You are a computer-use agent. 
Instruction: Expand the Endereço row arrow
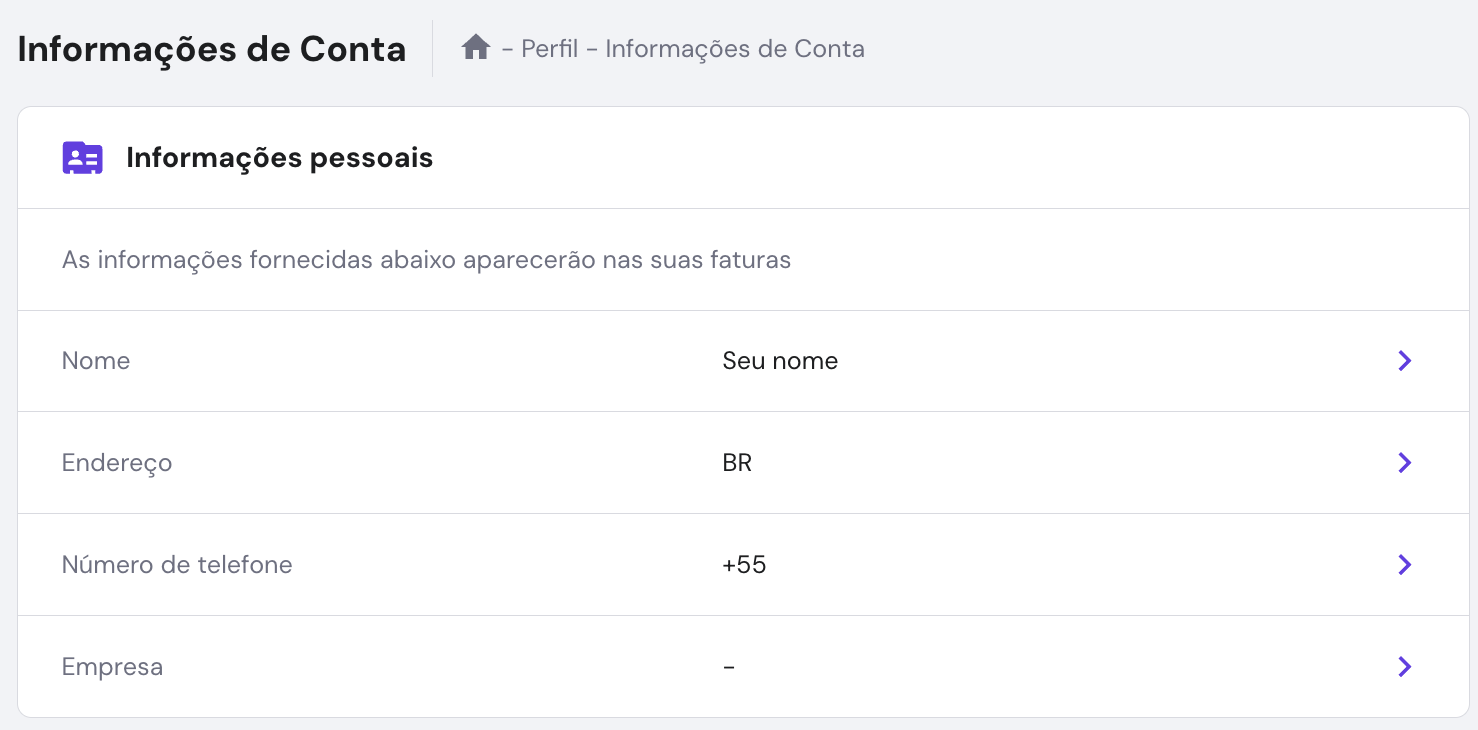point(1404,463)
